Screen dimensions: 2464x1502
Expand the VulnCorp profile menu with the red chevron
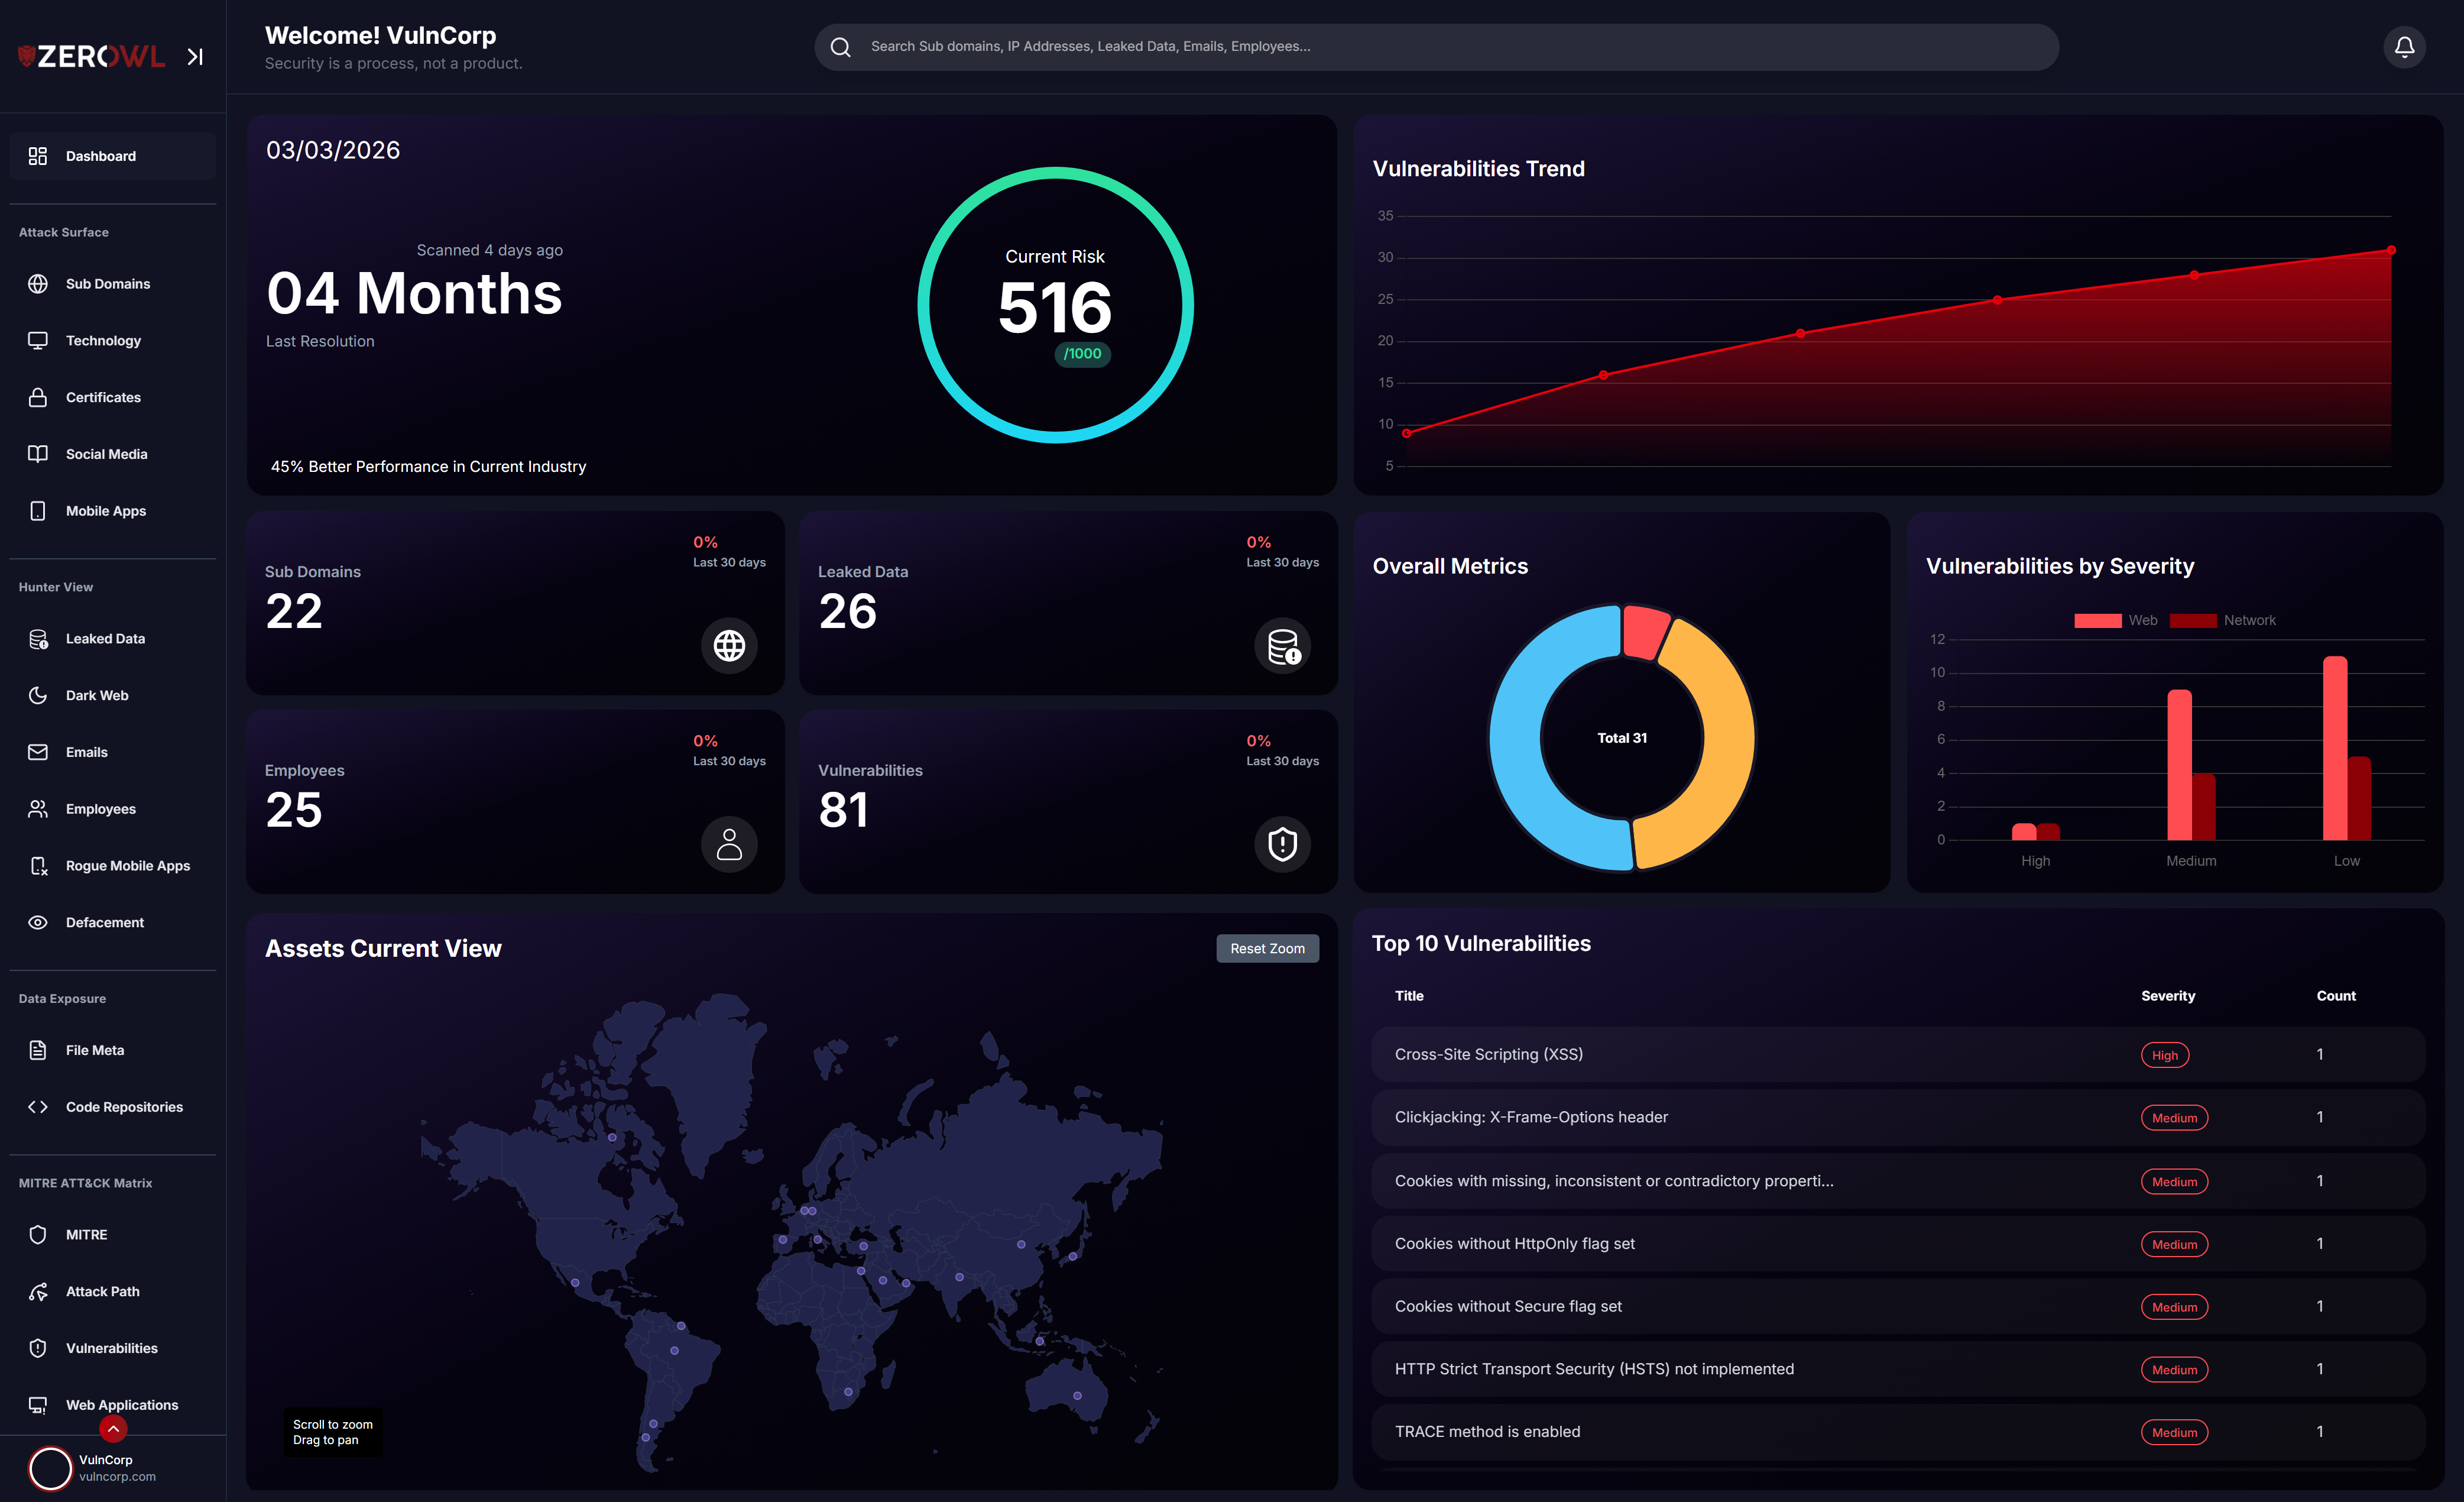[x=113, y=1429]
